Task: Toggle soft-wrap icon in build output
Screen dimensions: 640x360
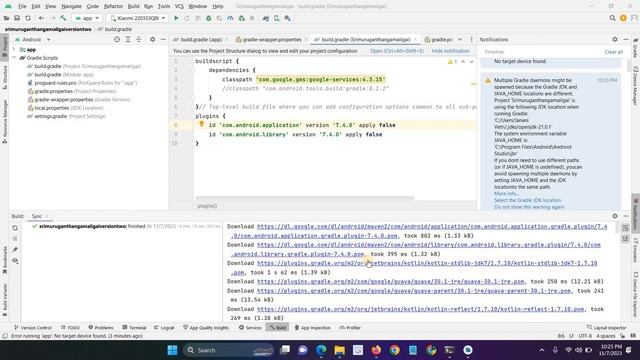Action: pos(625,228)
